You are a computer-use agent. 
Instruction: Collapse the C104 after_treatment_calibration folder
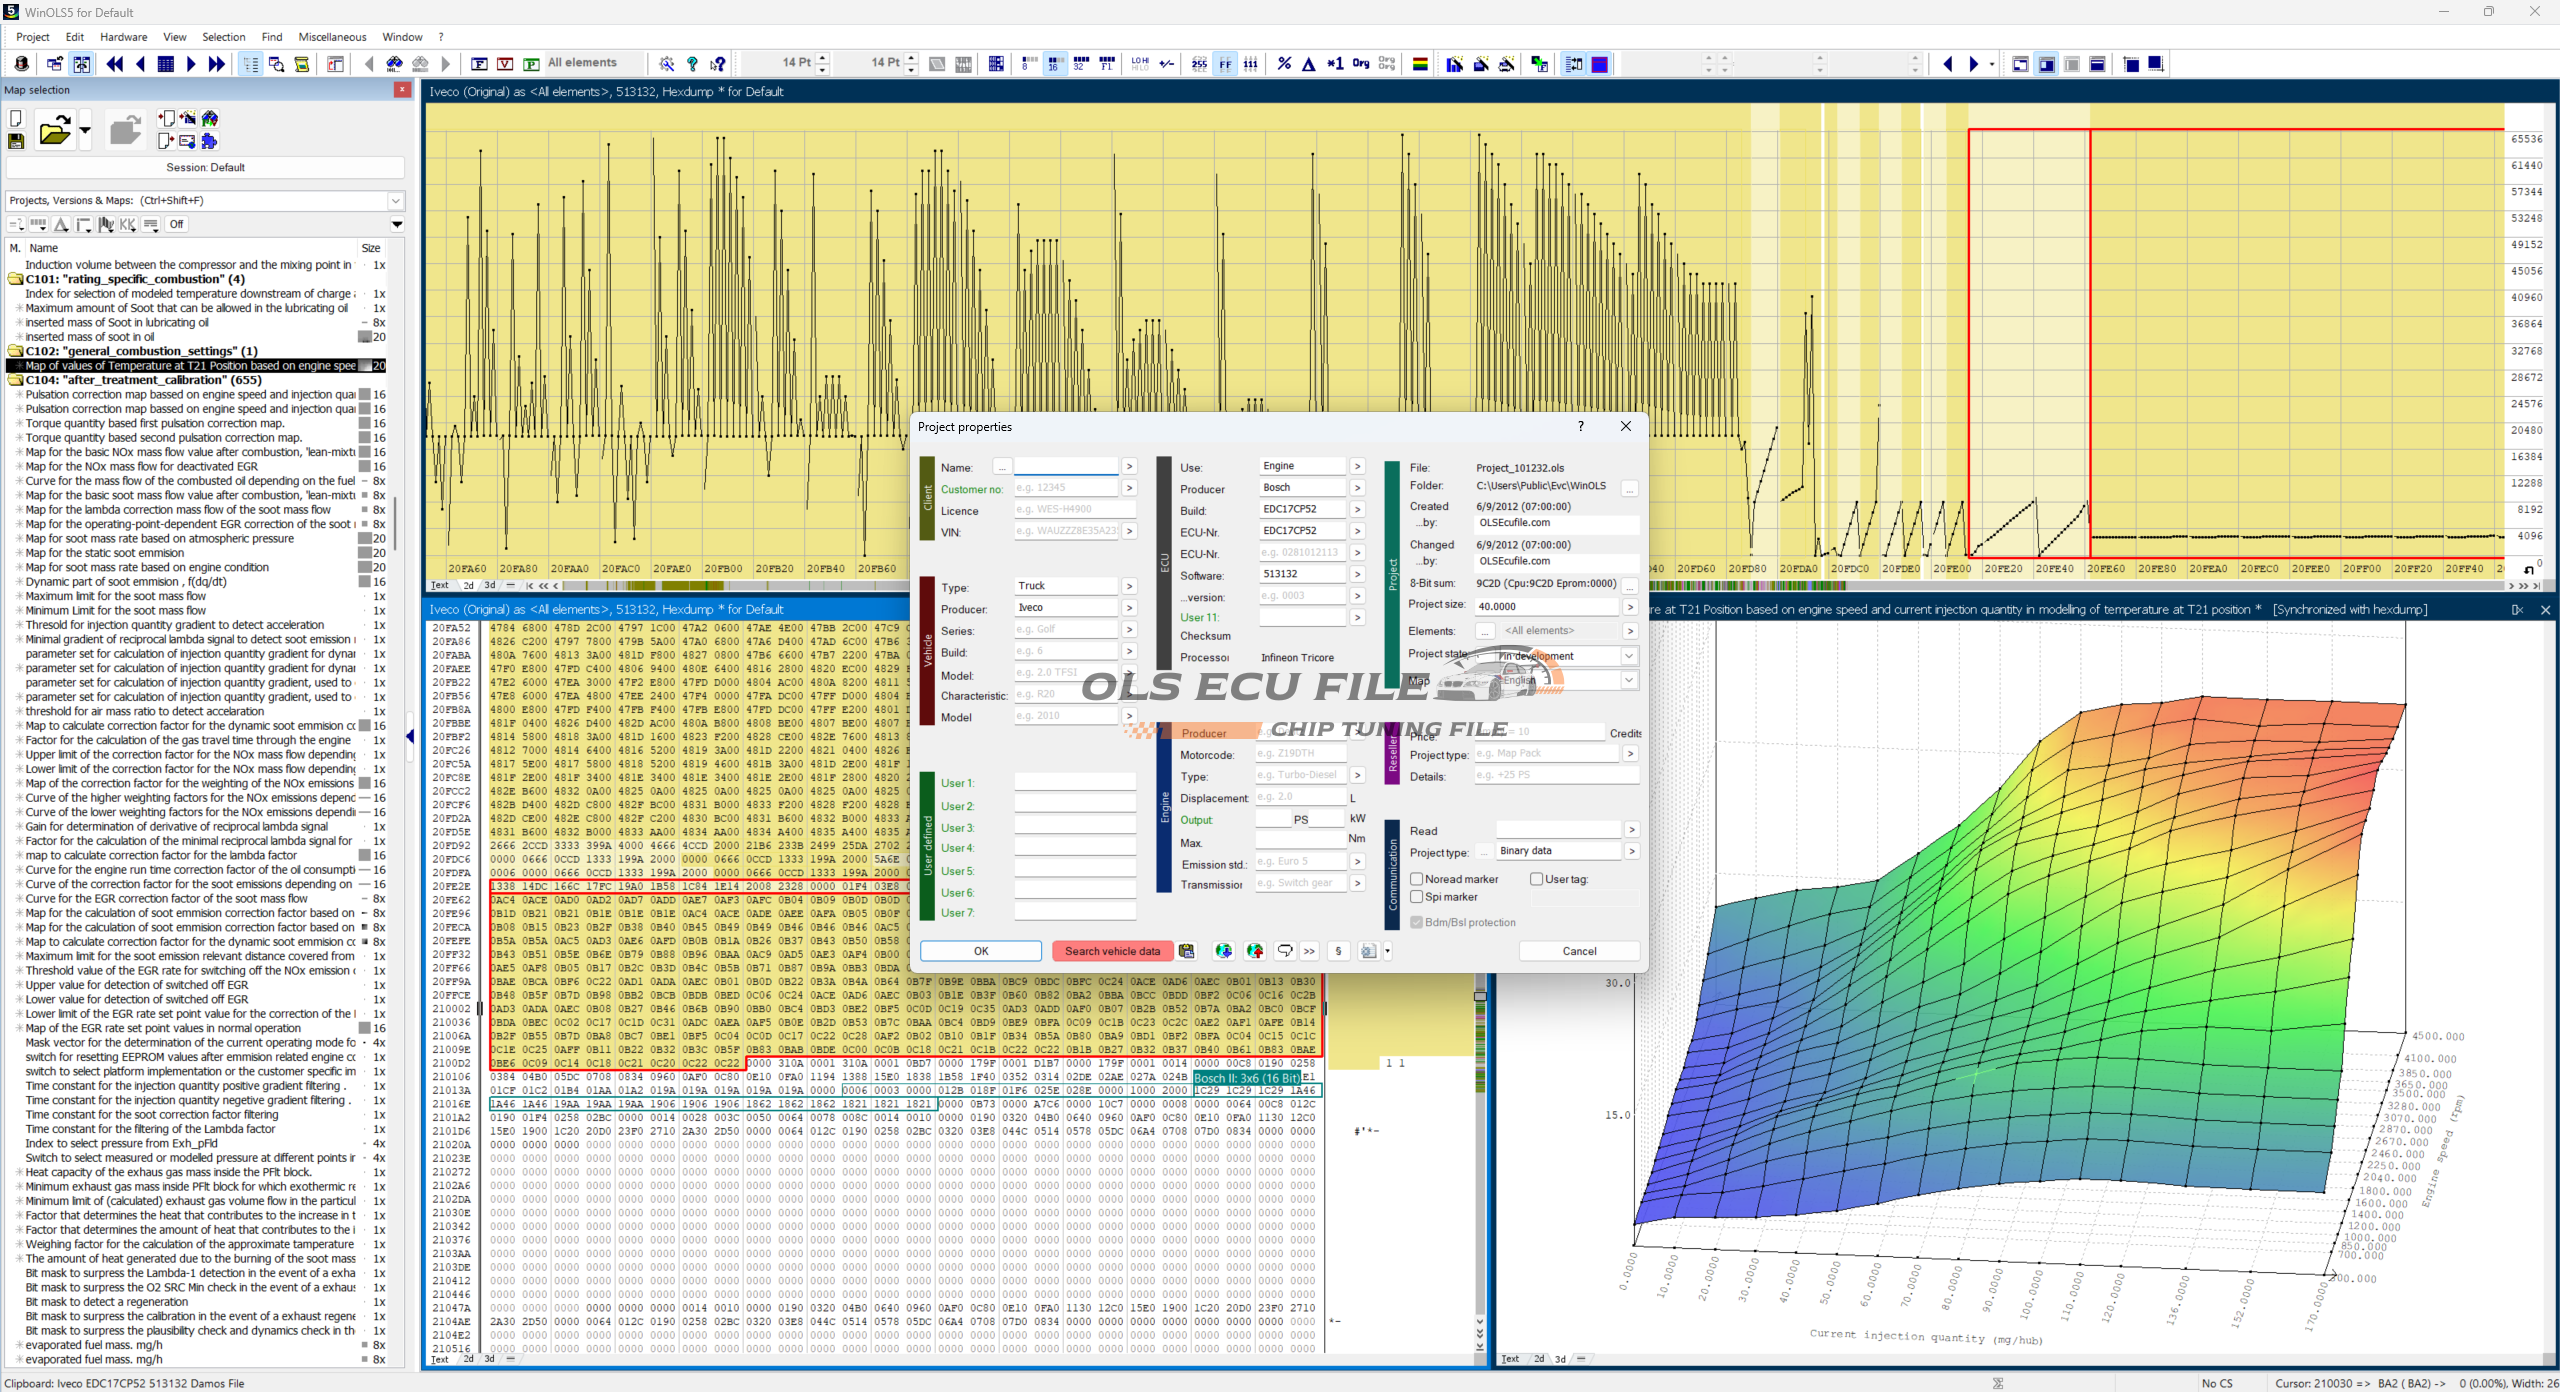coord(15,380)
